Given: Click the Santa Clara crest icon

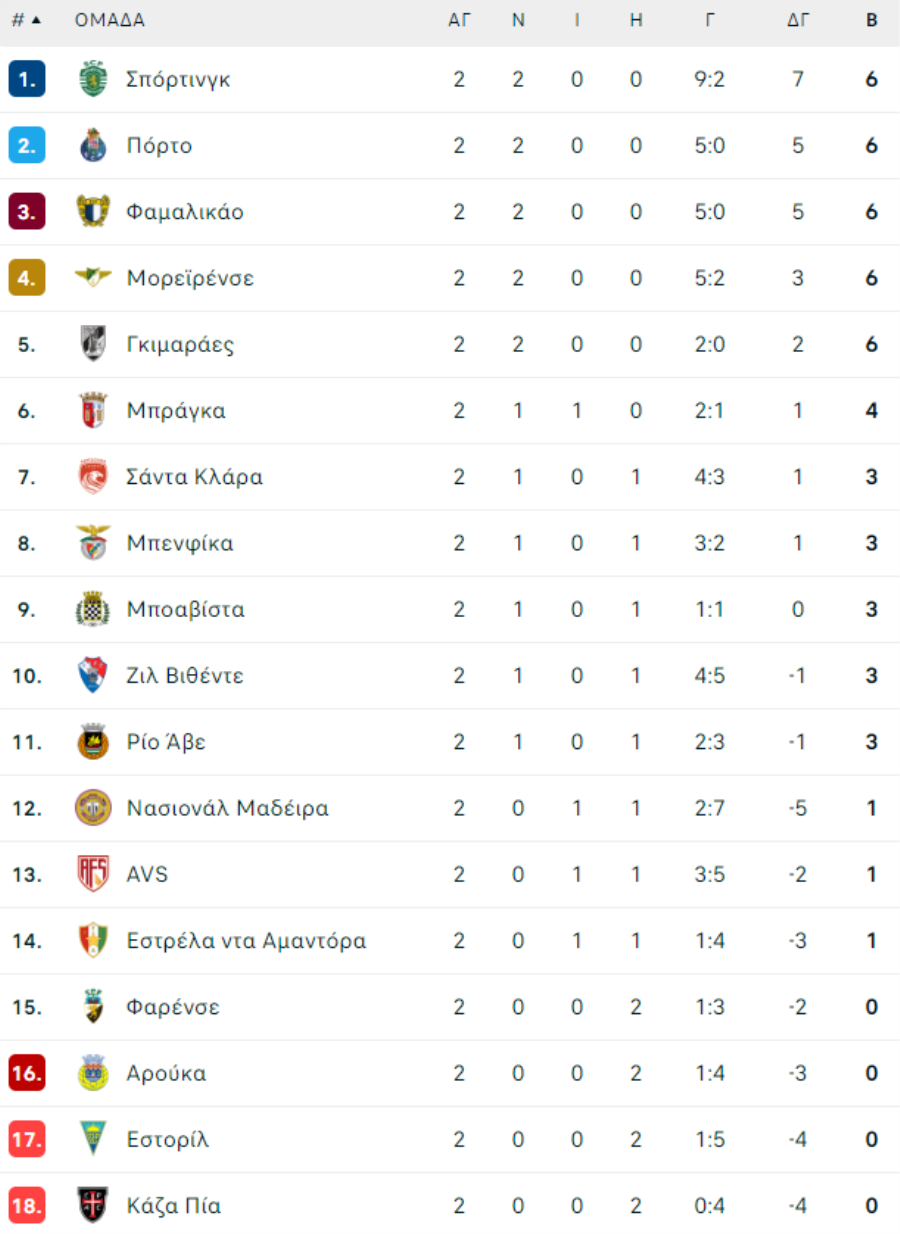Looking at the screenshot, I should pyautogui.click(x=93, y=476).
